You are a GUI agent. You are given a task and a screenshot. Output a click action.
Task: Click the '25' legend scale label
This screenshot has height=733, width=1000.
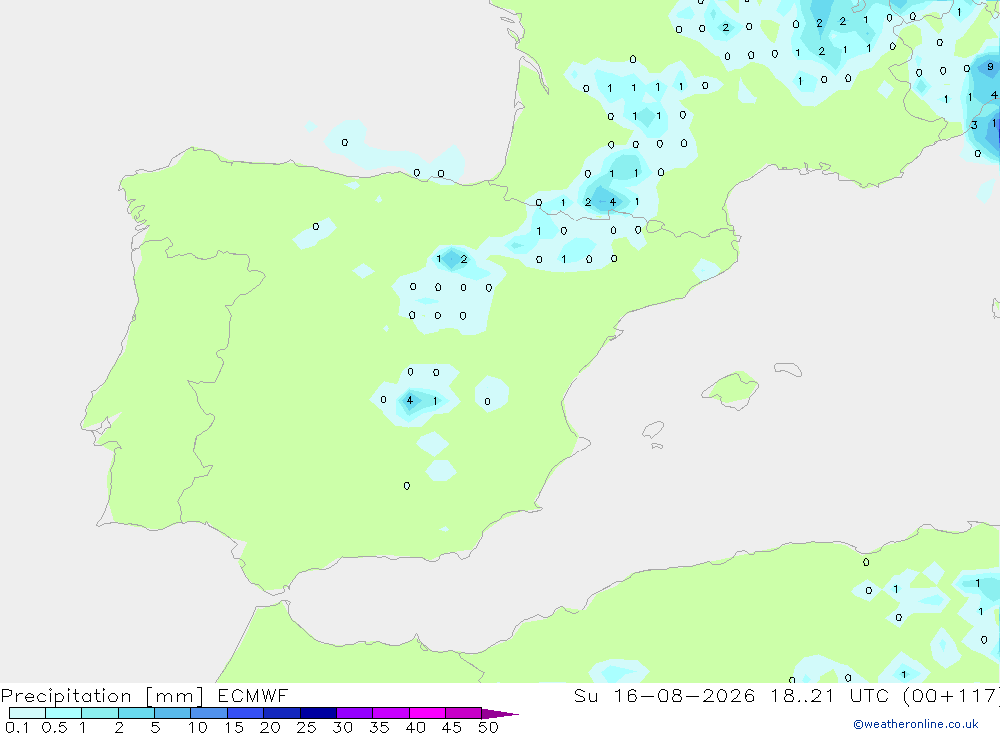click(306, 727)
